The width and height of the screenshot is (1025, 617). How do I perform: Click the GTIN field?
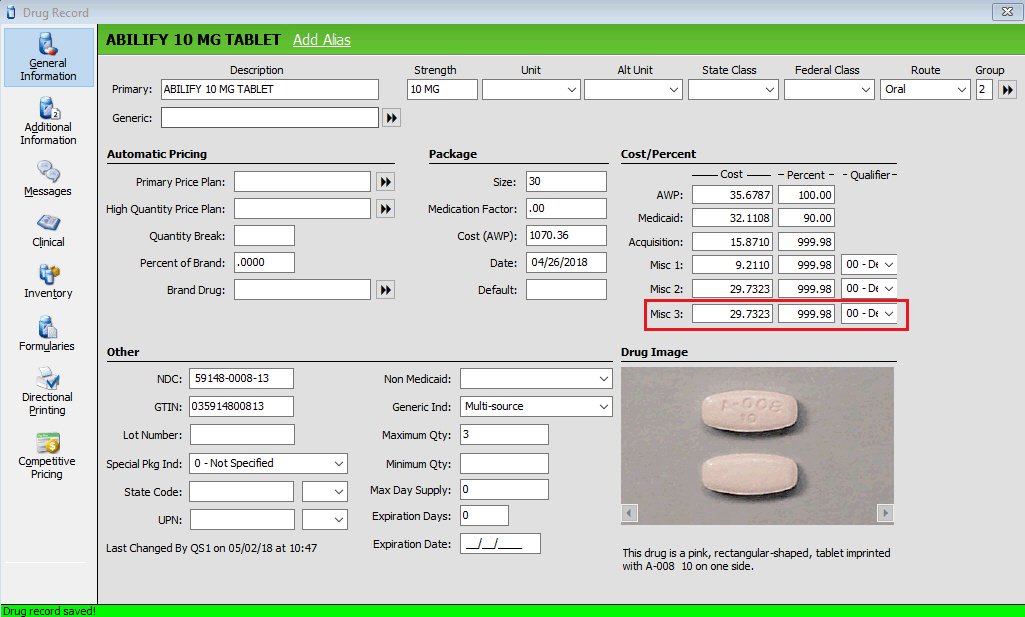click(241, 407)
